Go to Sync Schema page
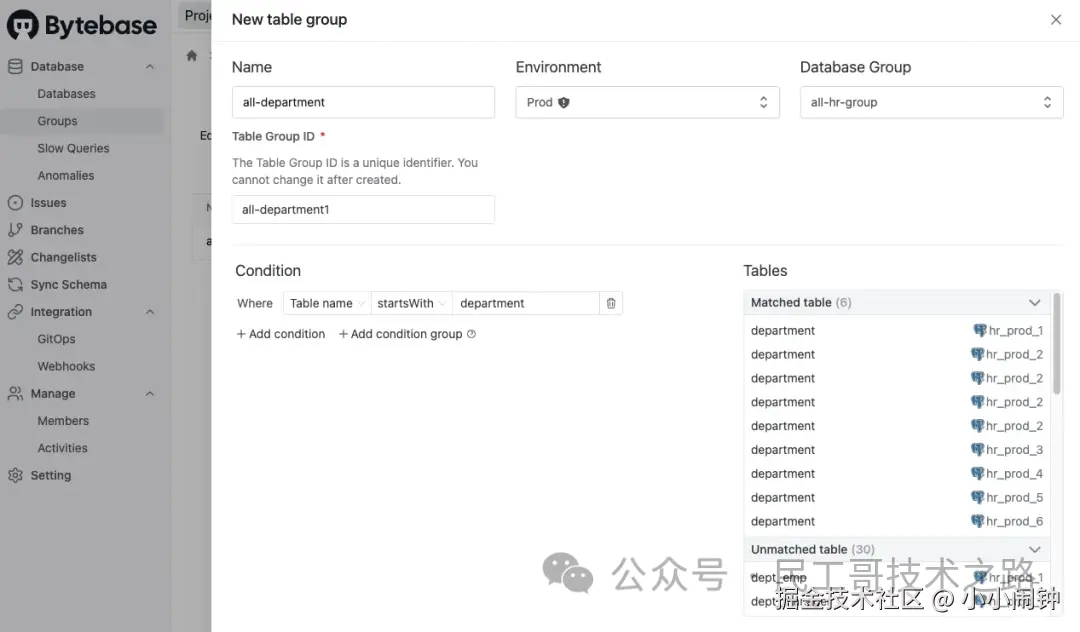Screen dimensions: 1080x632 coord(68,285)
